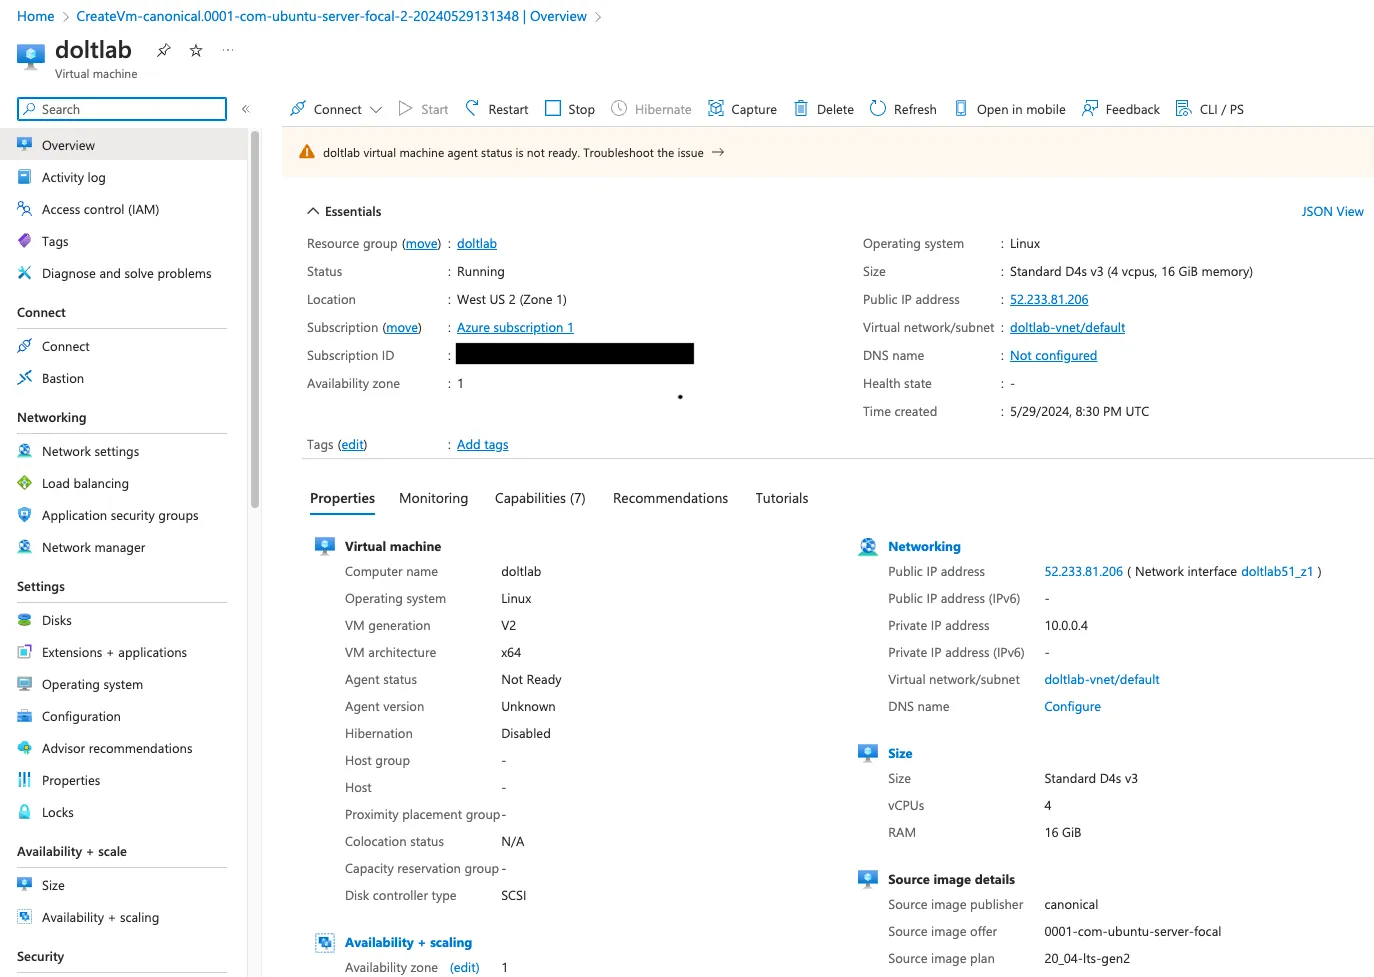Open JSON View of Essentials
Screen dimensions: 1374x977
click(x=1332, y=211)
